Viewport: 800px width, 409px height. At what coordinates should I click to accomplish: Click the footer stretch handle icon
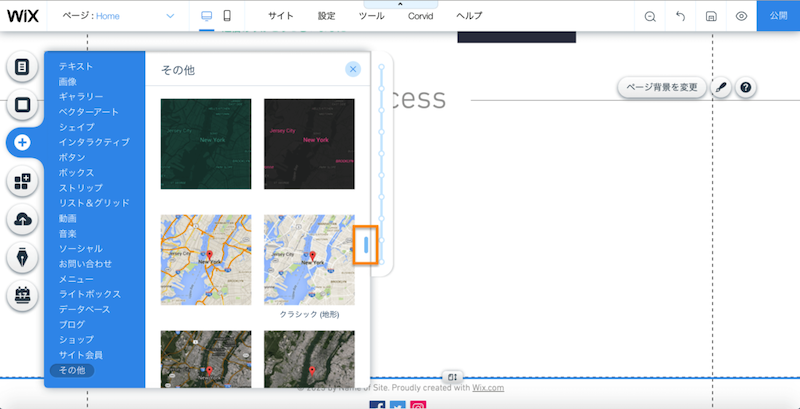point(453,377)
